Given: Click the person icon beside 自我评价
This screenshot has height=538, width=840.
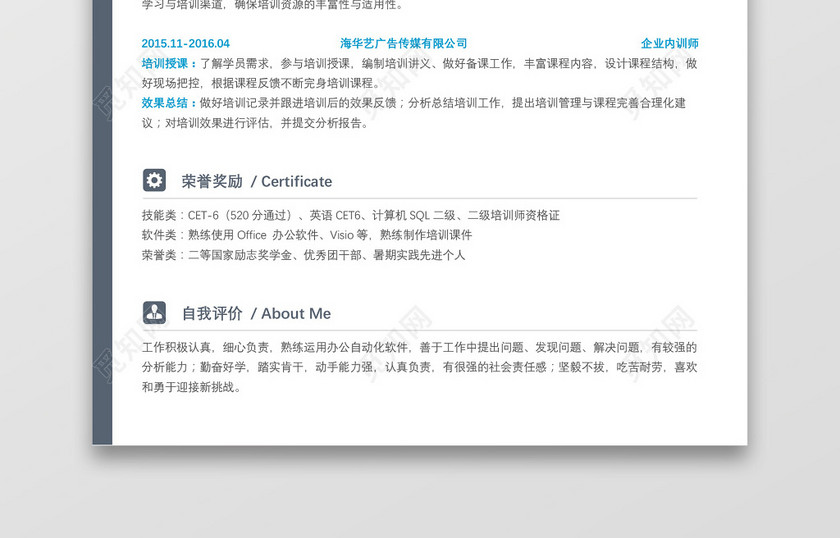Looking at the screenshot, I should 154,312.
